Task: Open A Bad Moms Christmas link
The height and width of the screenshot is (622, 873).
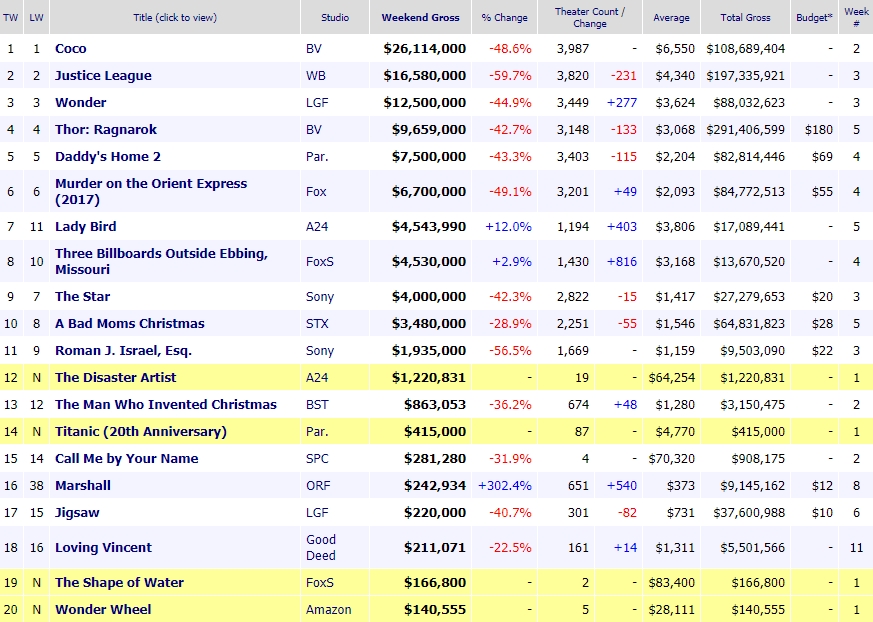Action: point(130,324)
